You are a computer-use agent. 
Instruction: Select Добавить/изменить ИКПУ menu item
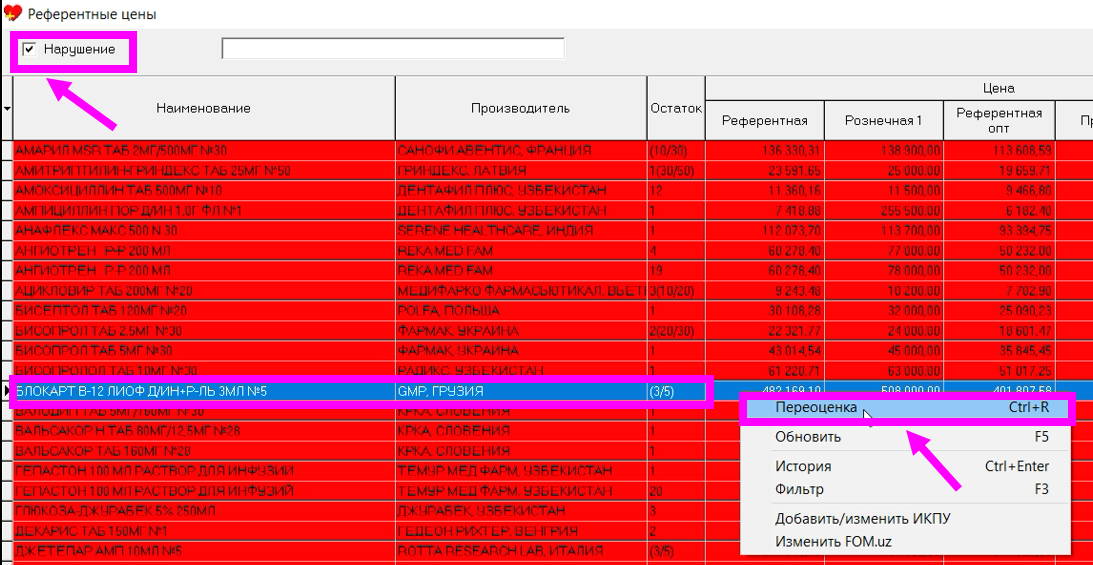pos(908,519)
